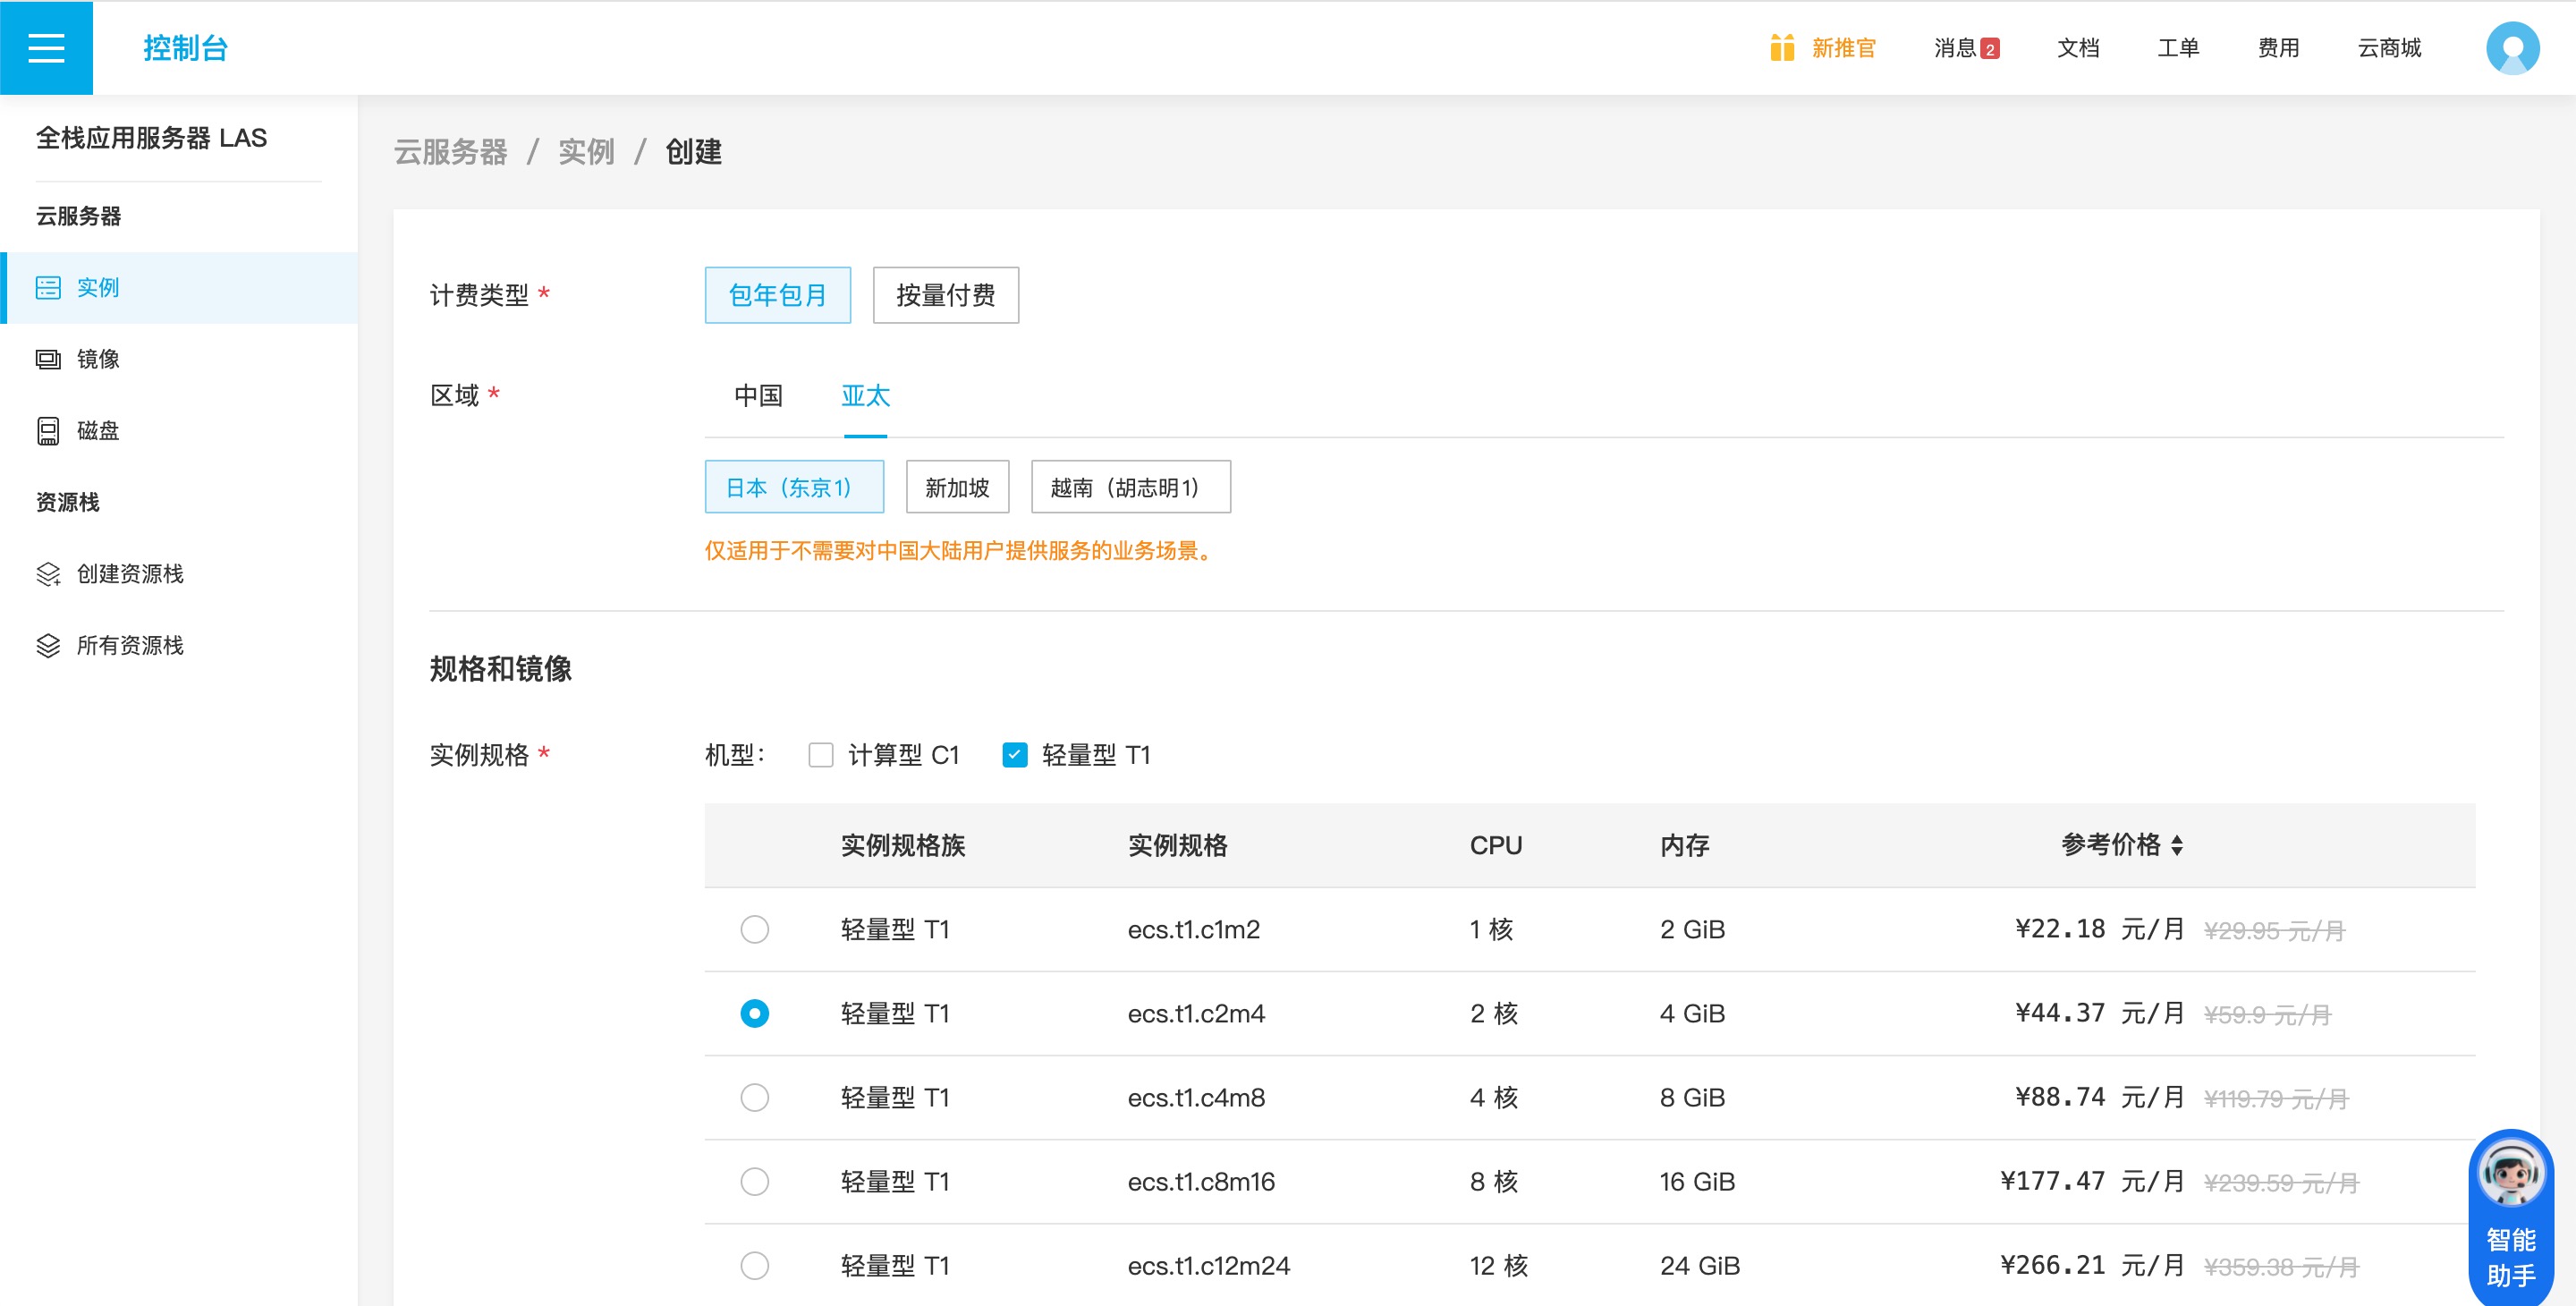Go to 云服务器 breadcrumb link
Image resolution: width=2576 pixels, height=1306 pixels.
pos(450,152)
